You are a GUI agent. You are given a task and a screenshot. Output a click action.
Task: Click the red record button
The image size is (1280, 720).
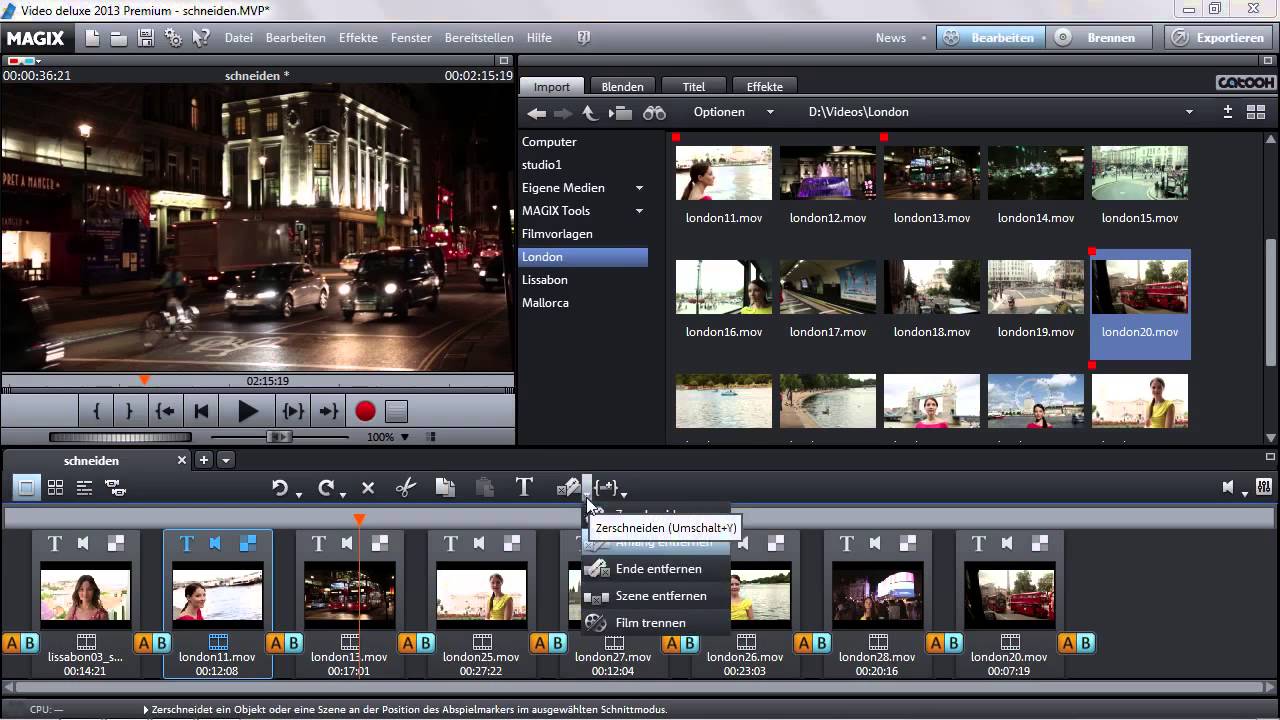[x=365, y=411]
